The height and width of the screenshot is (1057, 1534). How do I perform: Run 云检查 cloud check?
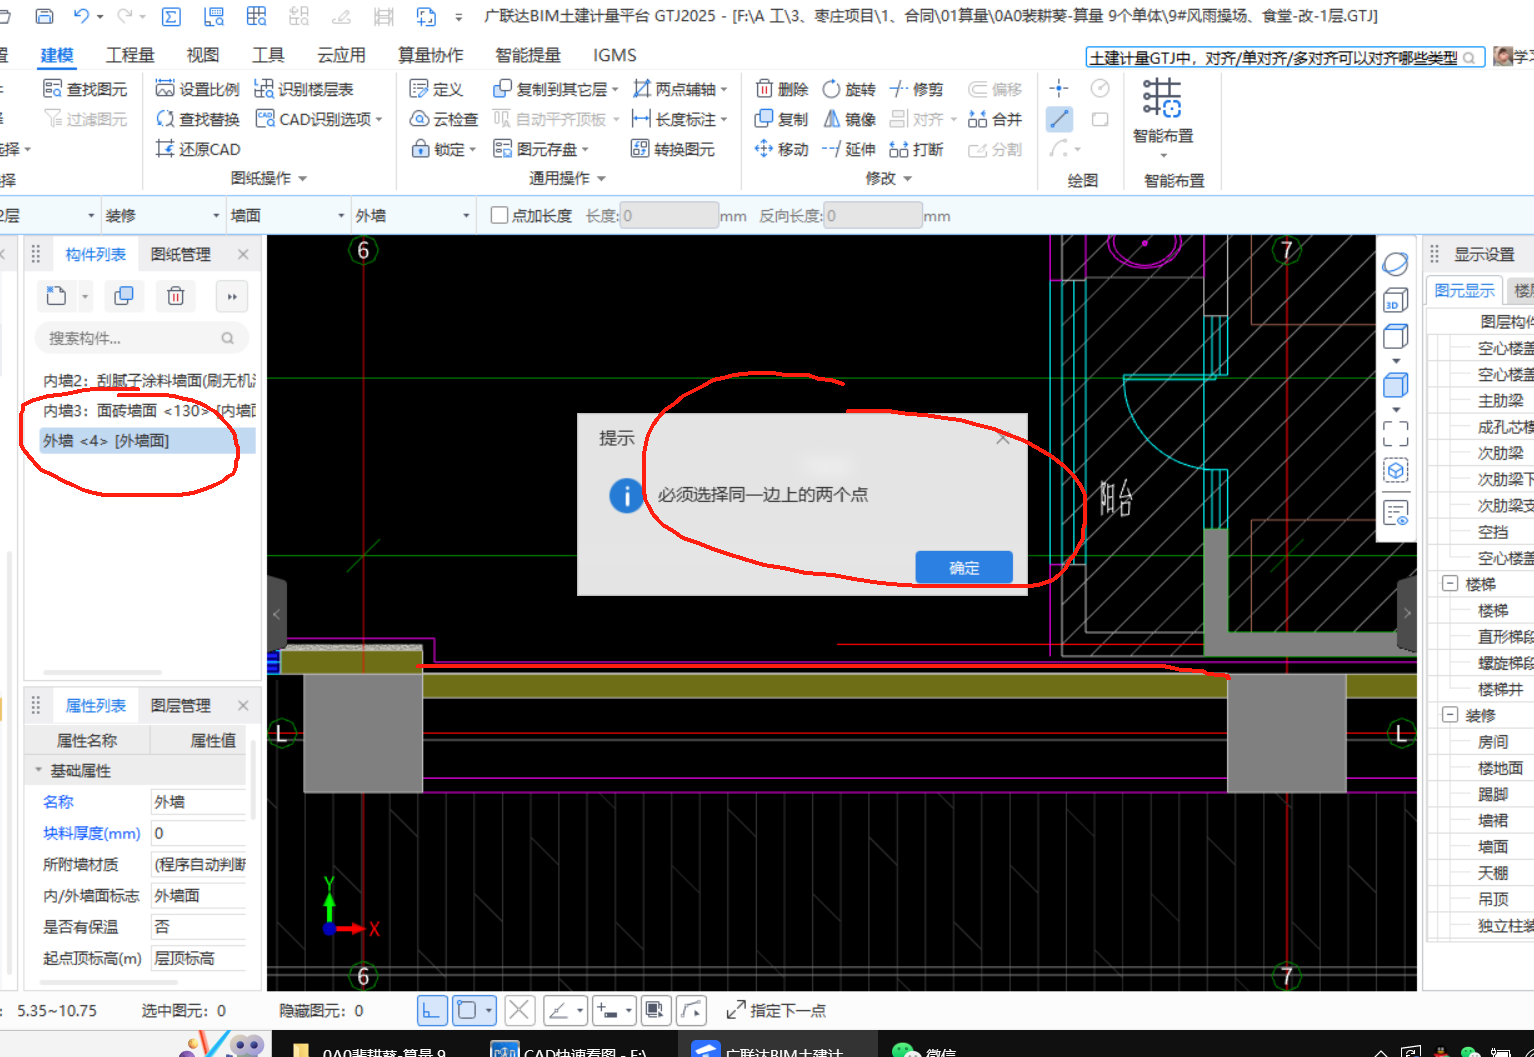(x=444, y=119)
